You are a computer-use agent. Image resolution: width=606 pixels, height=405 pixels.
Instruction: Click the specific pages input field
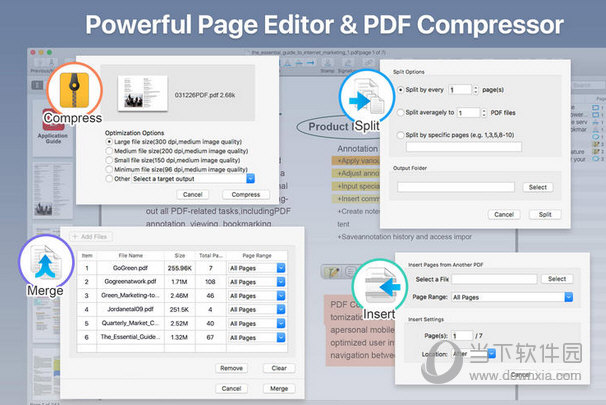tap(464, 146)
